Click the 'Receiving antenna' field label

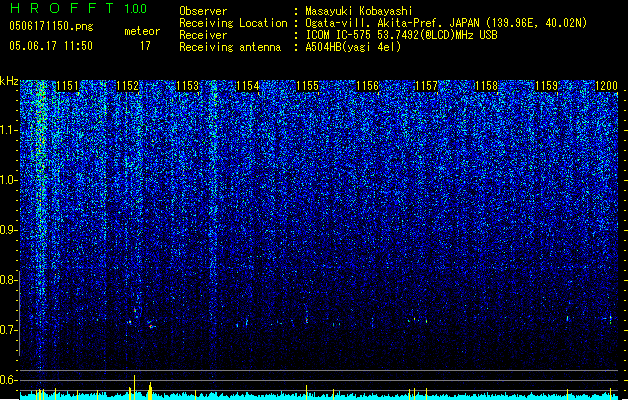[230, 47]
